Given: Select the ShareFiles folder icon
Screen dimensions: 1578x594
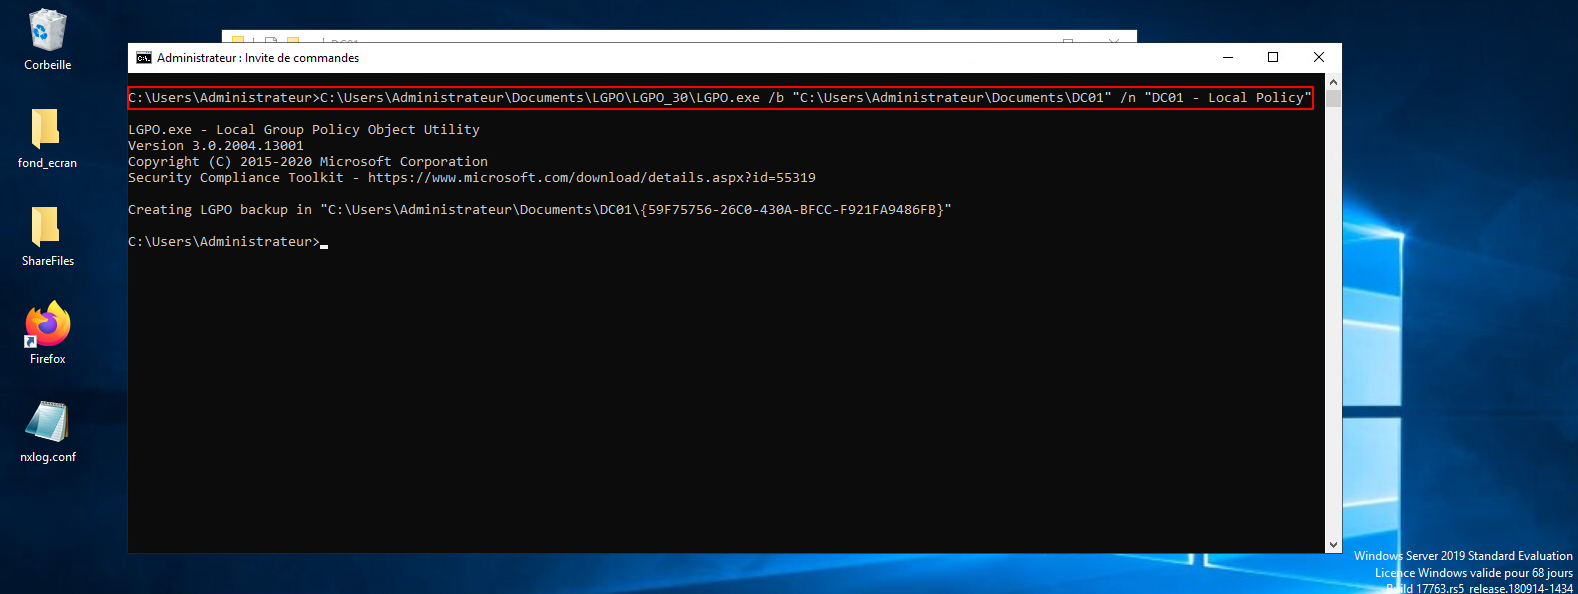Looking at the screenshot, I should click(x=47, y=228).
